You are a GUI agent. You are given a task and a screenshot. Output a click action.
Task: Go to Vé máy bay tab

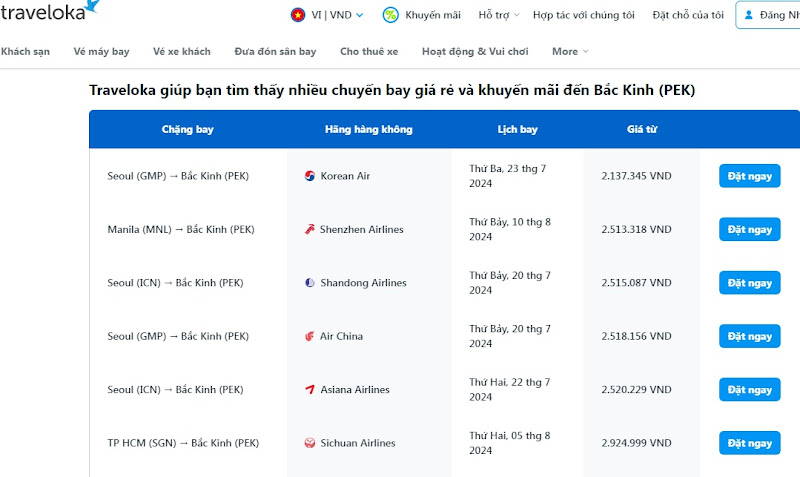click(102, 52)
